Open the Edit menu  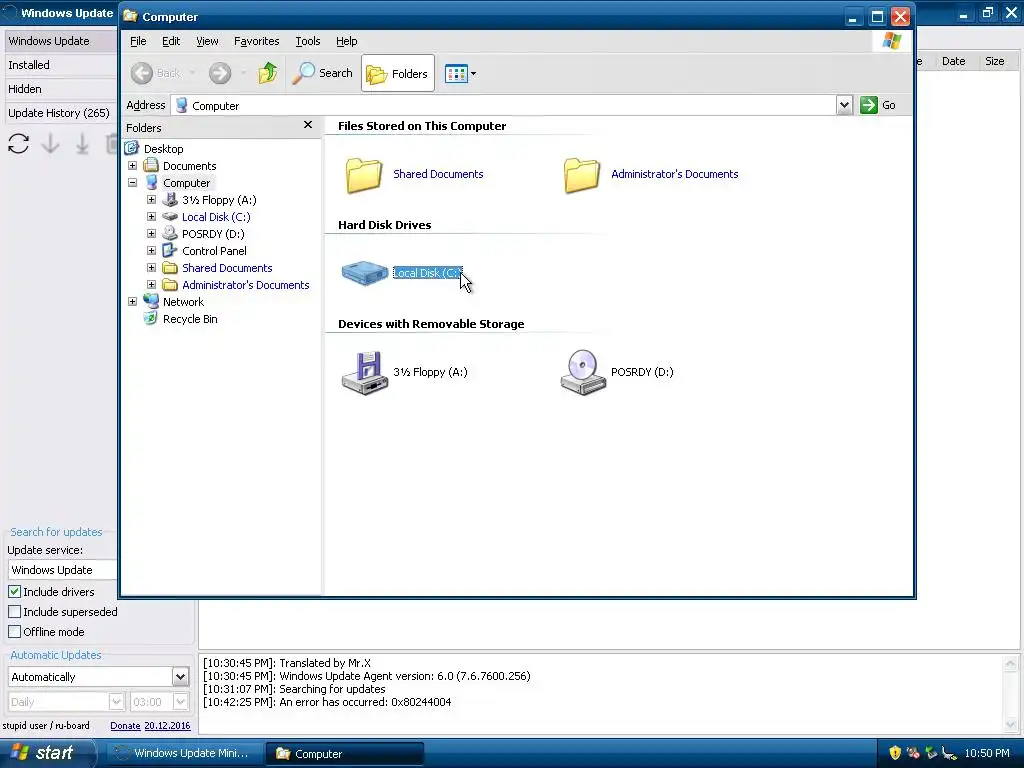(x=171, y=41)
